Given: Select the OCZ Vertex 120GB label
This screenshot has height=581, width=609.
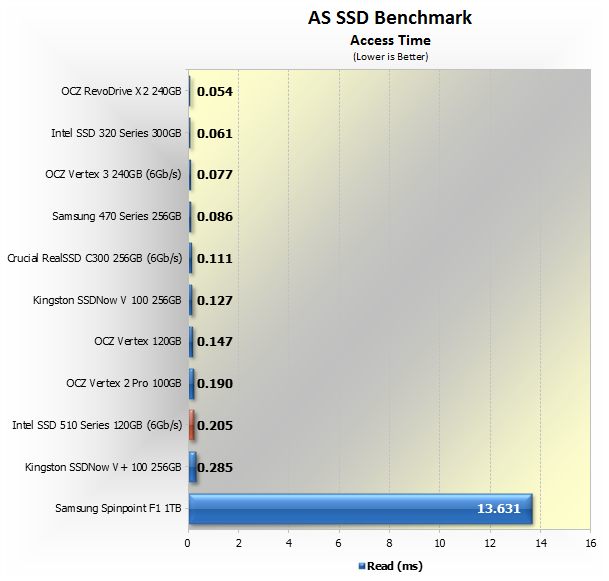Looking at the screenshot, I should pyautogui.click(x=138, y=341).
